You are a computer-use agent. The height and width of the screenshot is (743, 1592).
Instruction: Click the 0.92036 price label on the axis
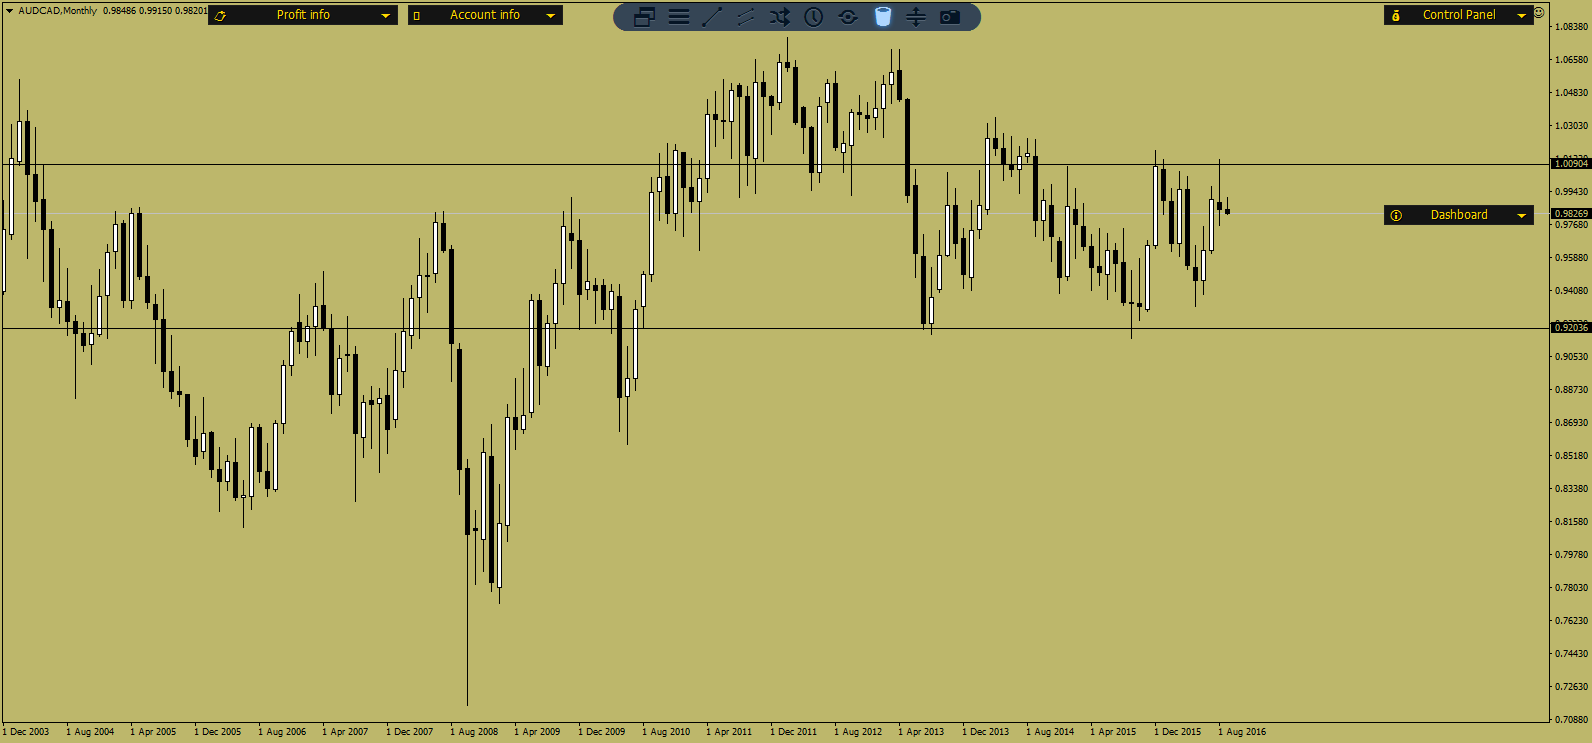point(1570,327)
